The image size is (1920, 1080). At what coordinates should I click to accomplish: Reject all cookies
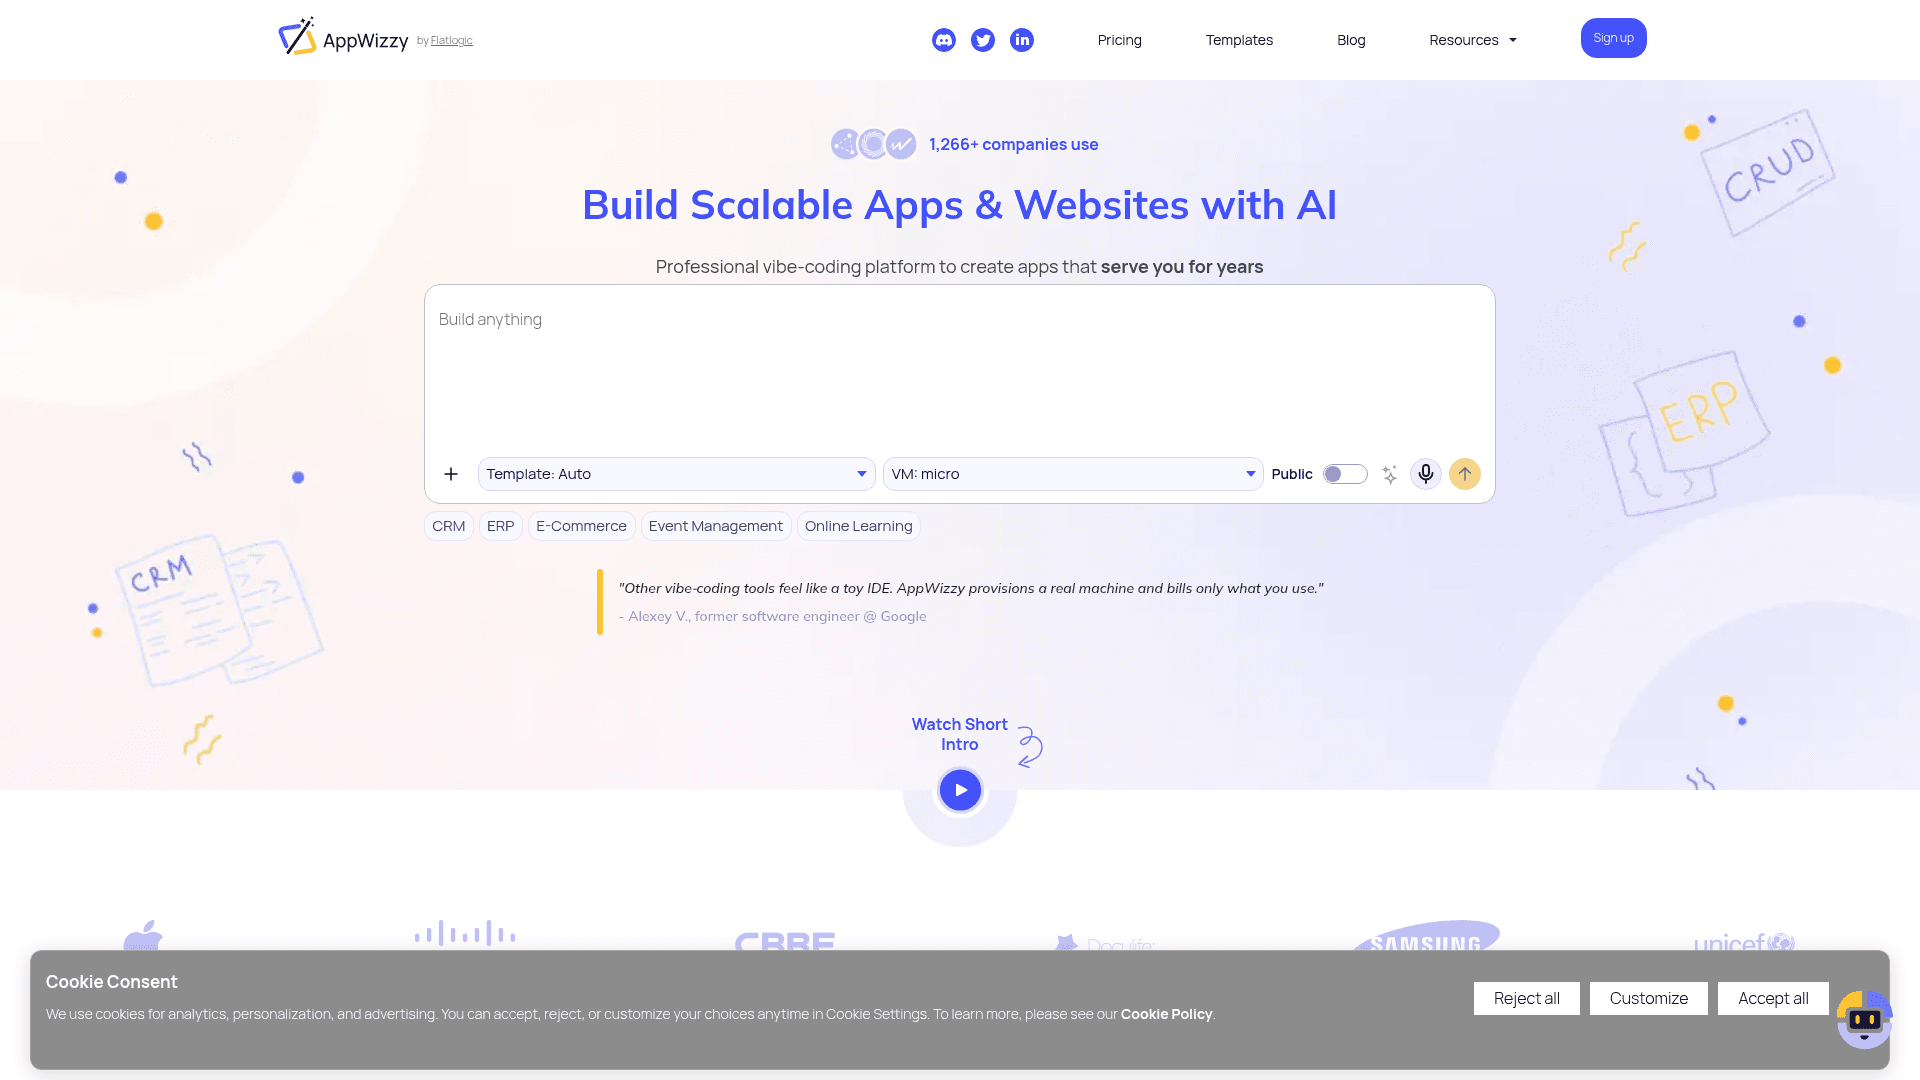coord(1526,998)
